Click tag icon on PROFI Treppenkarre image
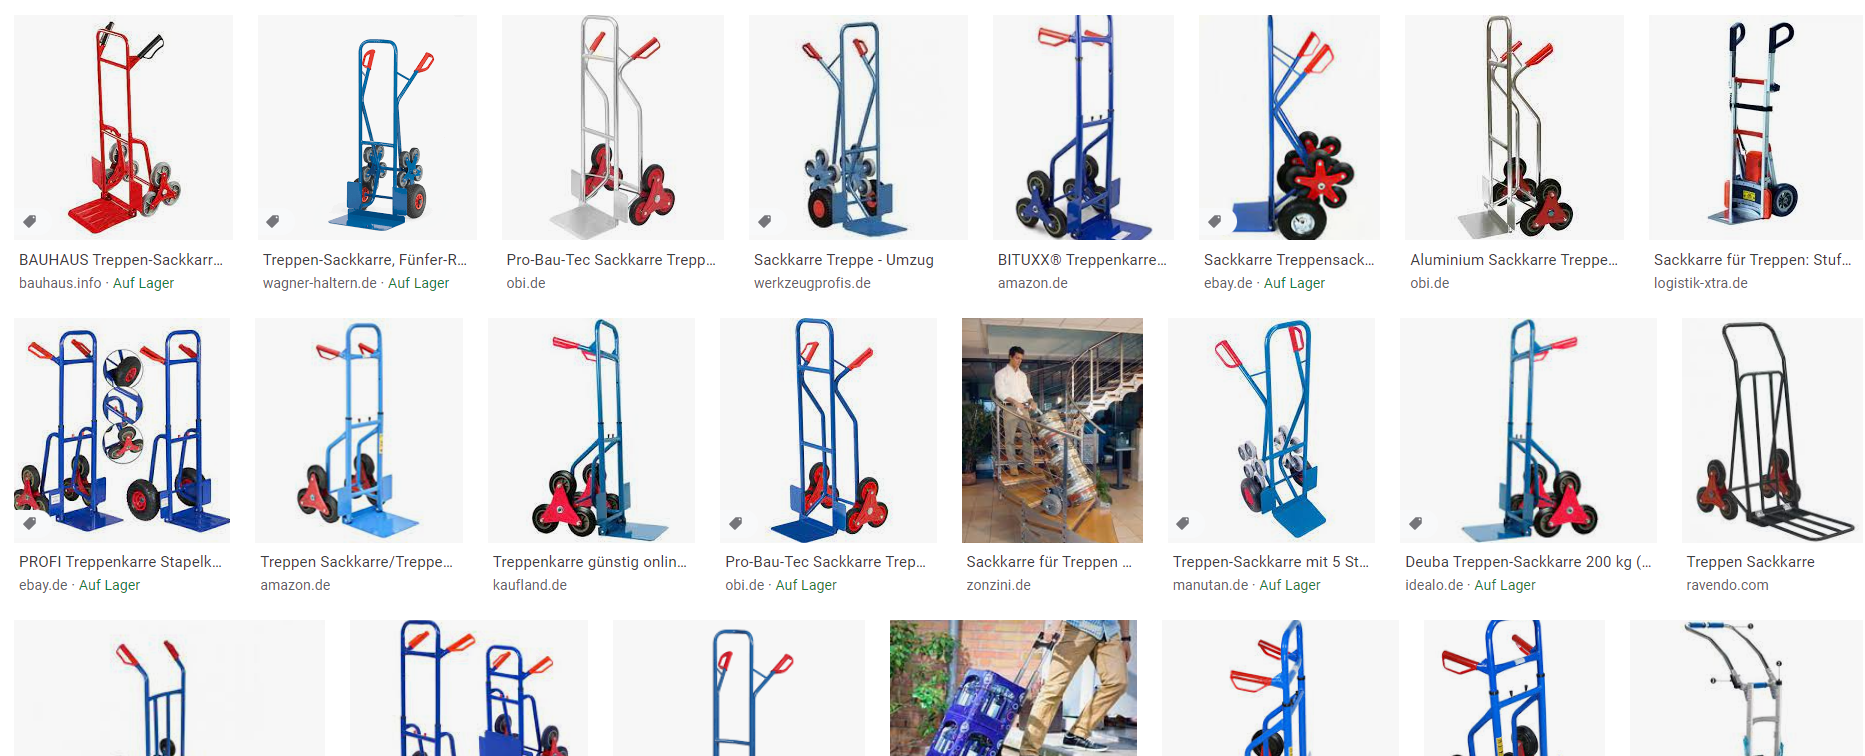The height and width of the screenshot is (756, 1865). click(30, 523)
